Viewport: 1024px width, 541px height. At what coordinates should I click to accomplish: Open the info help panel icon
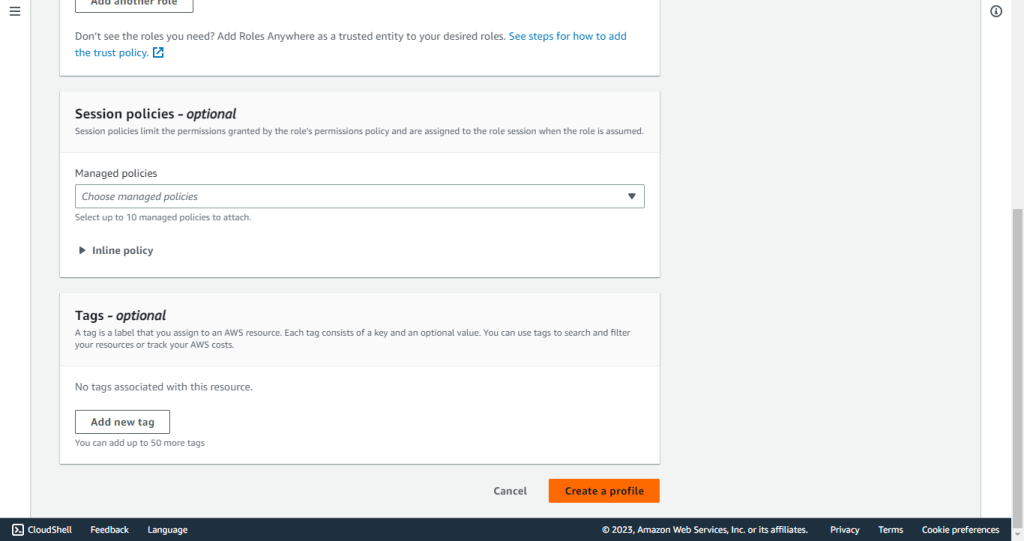pyautogui.click(x=996, y=11)
